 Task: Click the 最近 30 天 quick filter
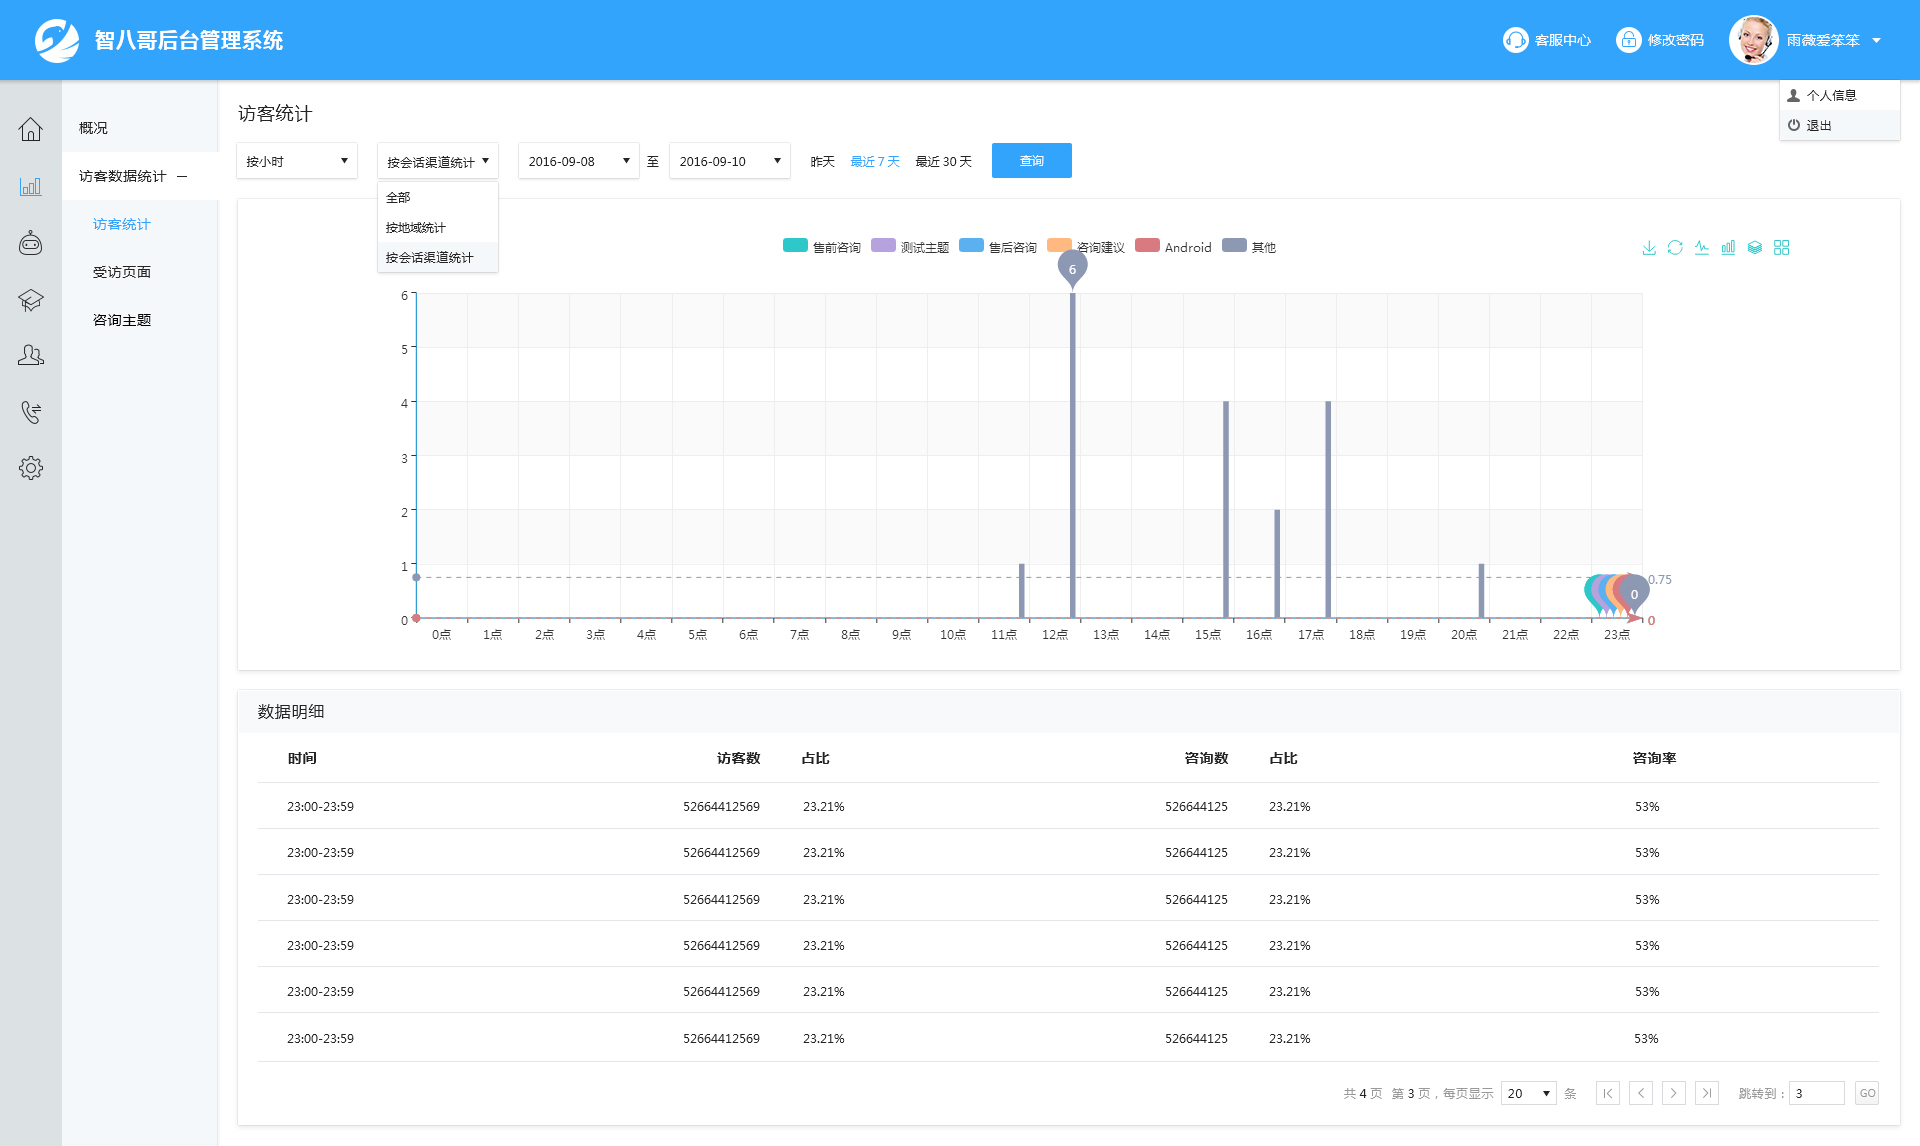[943, 161]
